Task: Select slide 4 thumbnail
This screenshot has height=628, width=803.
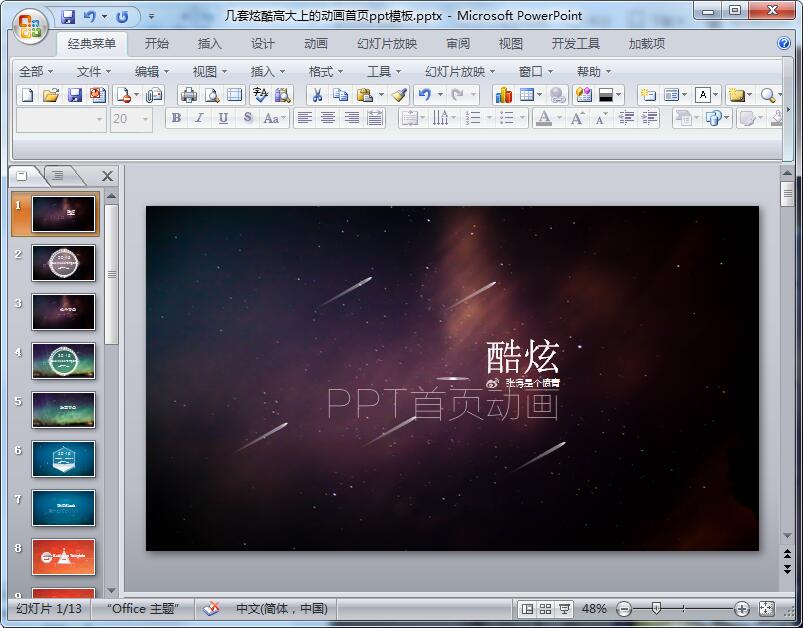Action: tap(64, 361)
